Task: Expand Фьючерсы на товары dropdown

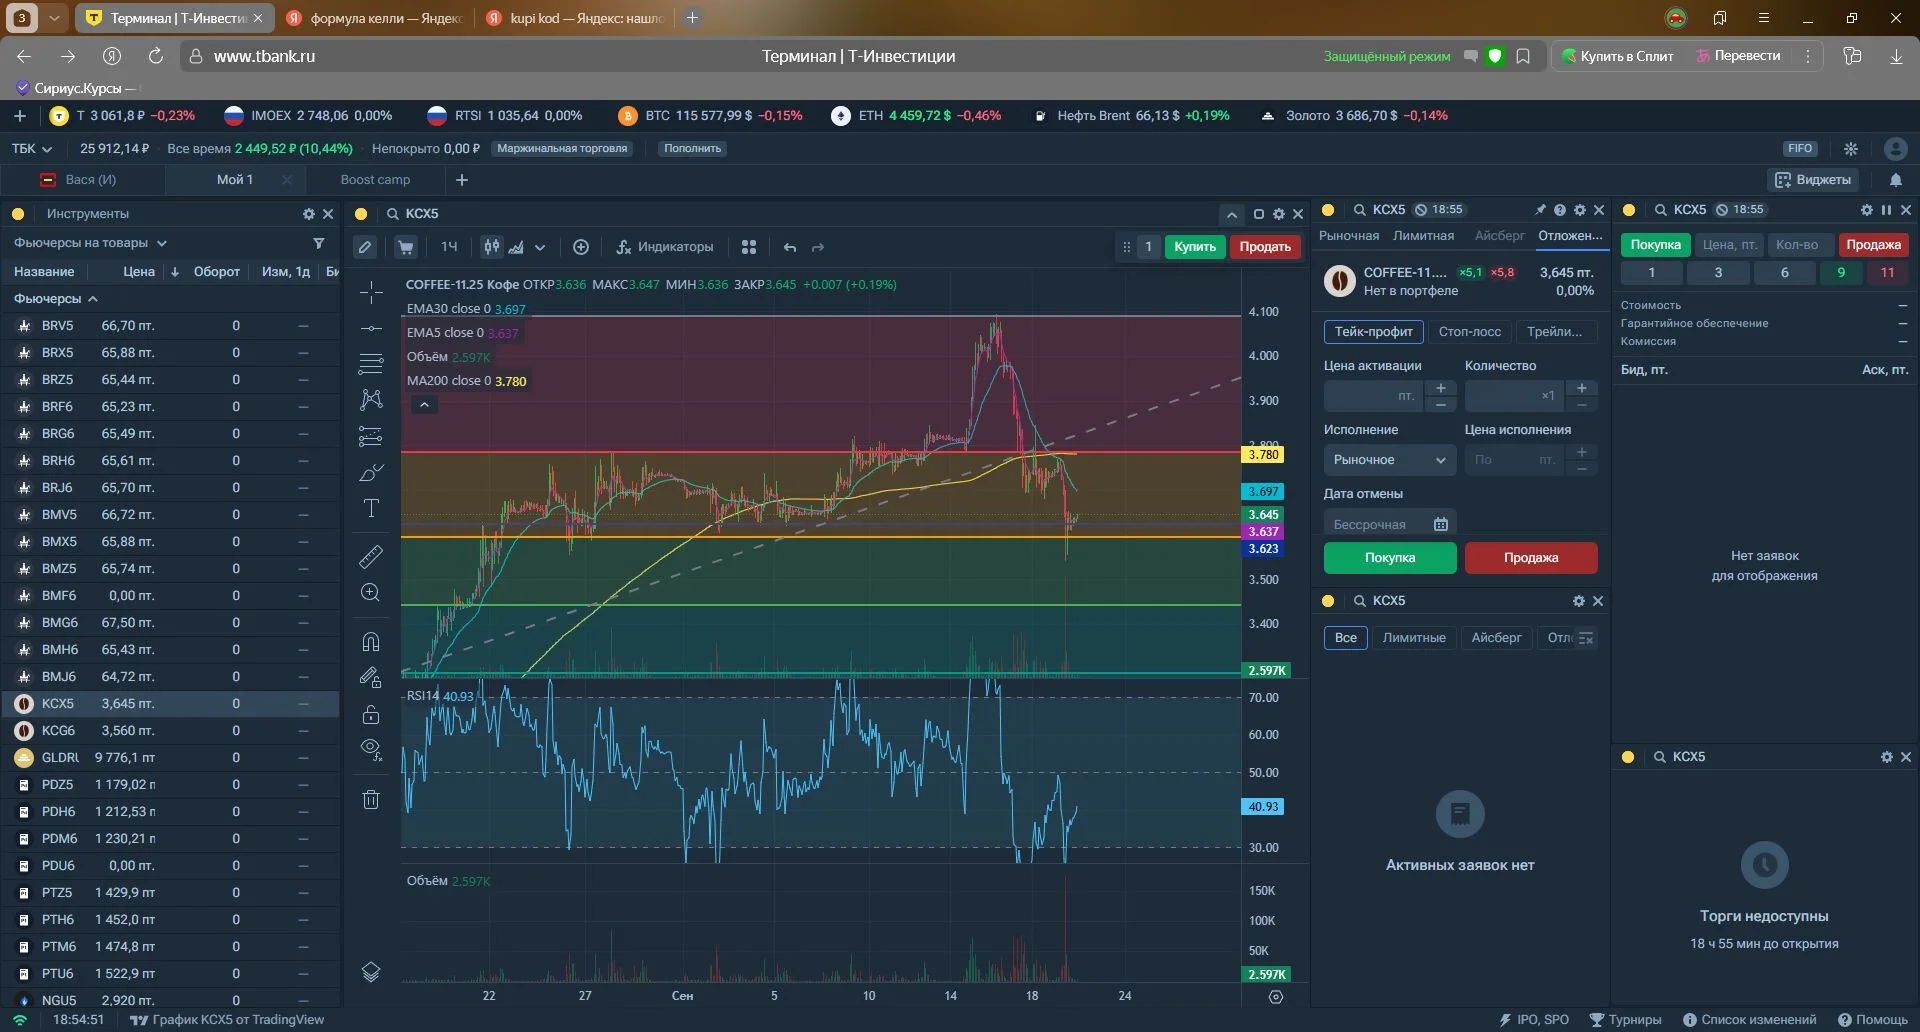Action: tap(90, 243)
